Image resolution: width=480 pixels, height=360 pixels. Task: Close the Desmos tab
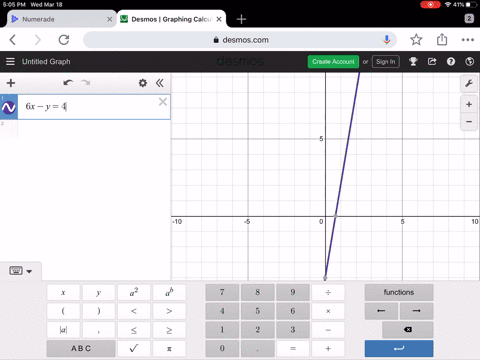point(219,19)
